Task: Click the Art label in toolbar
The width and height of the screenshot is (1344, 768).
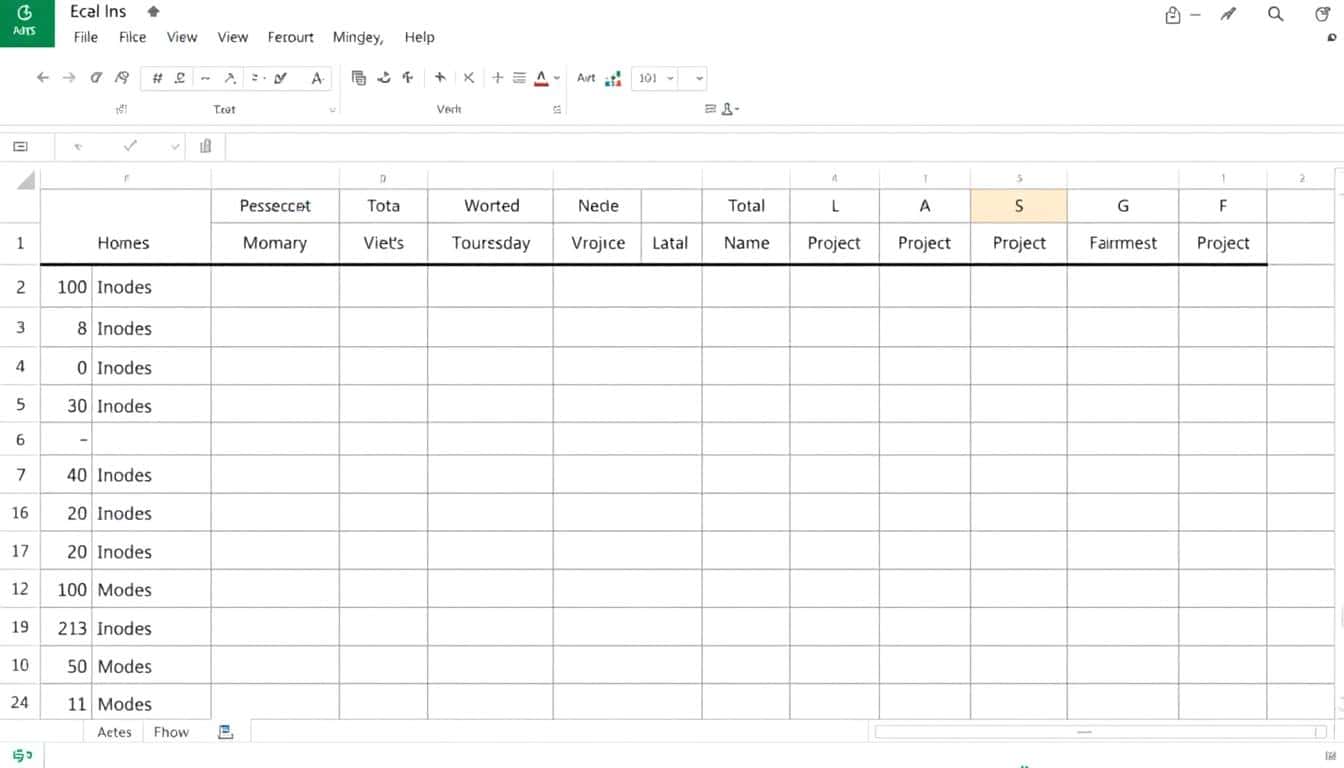Action: [586, 77]
